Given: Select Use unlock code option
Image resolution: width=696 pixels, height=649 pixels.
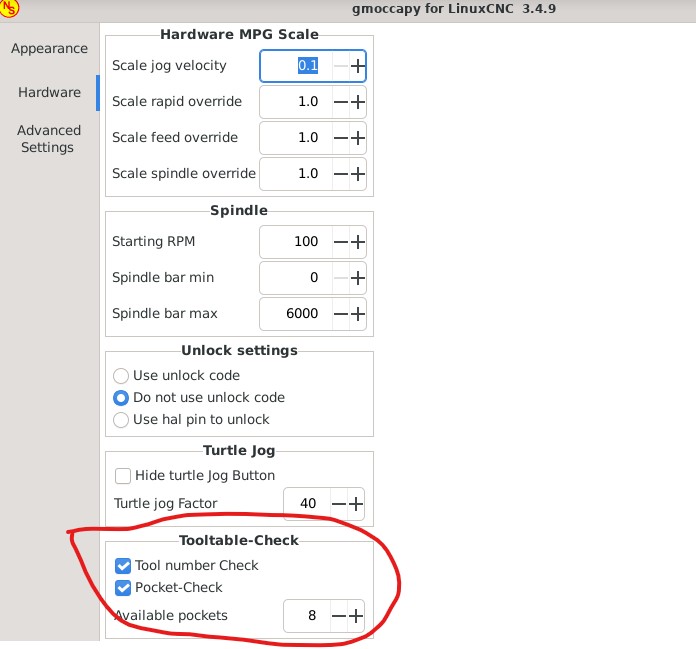Looking at the screenshot, I should point(121,376).
